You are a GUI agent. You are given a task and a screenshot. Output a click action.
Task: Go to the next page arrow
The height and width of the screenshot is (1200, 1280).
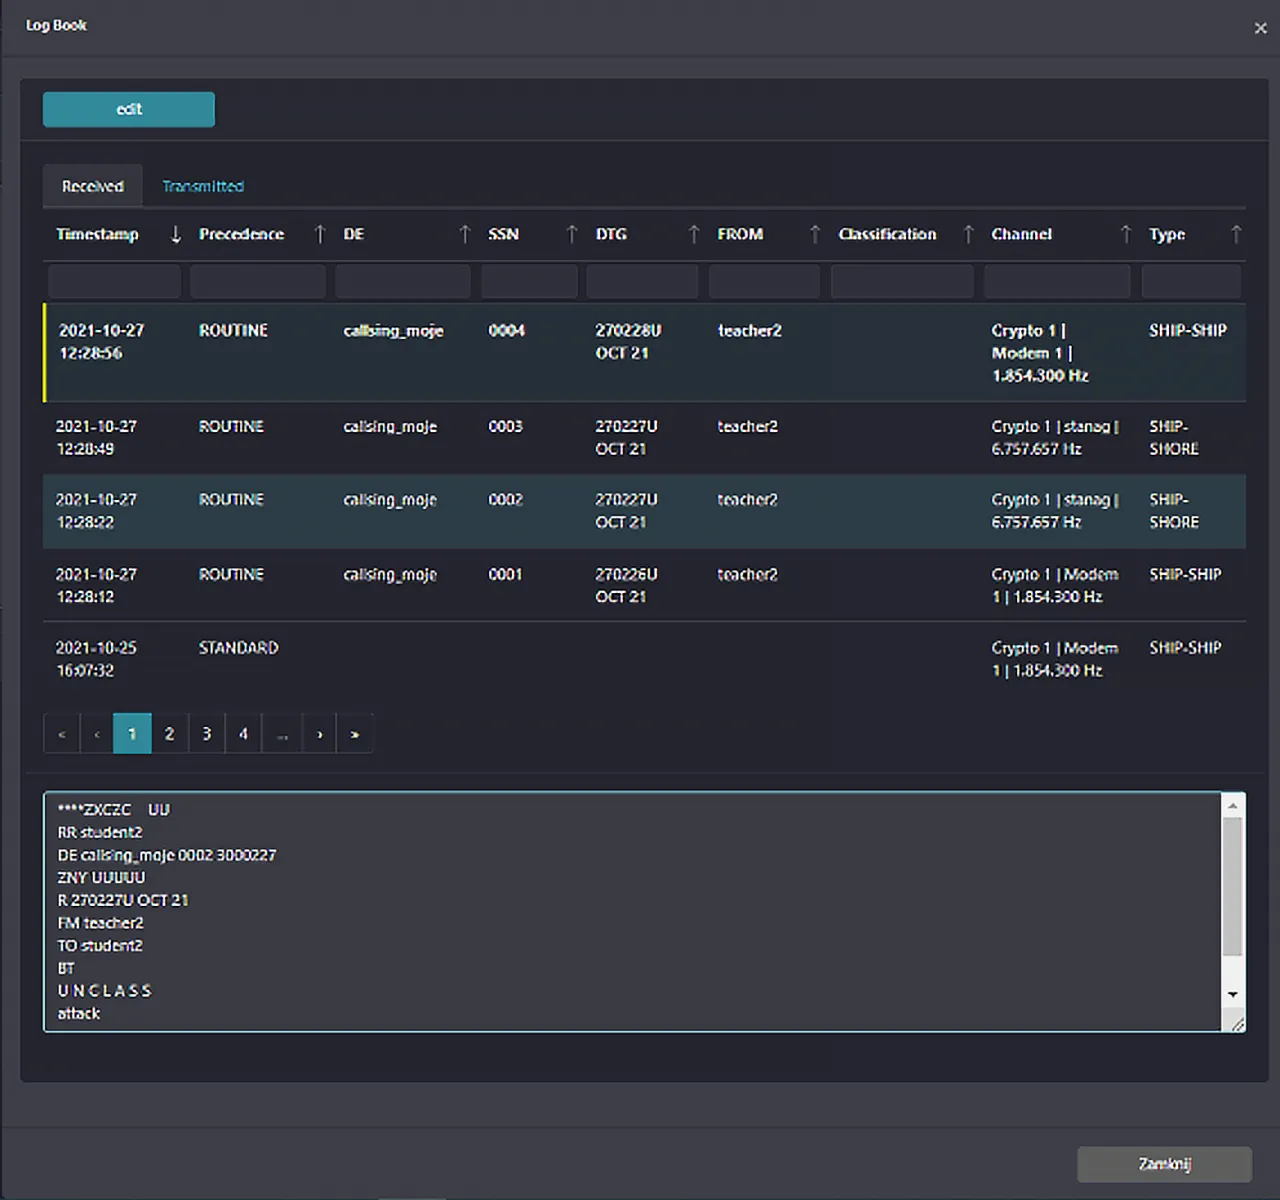click(319, 734)
